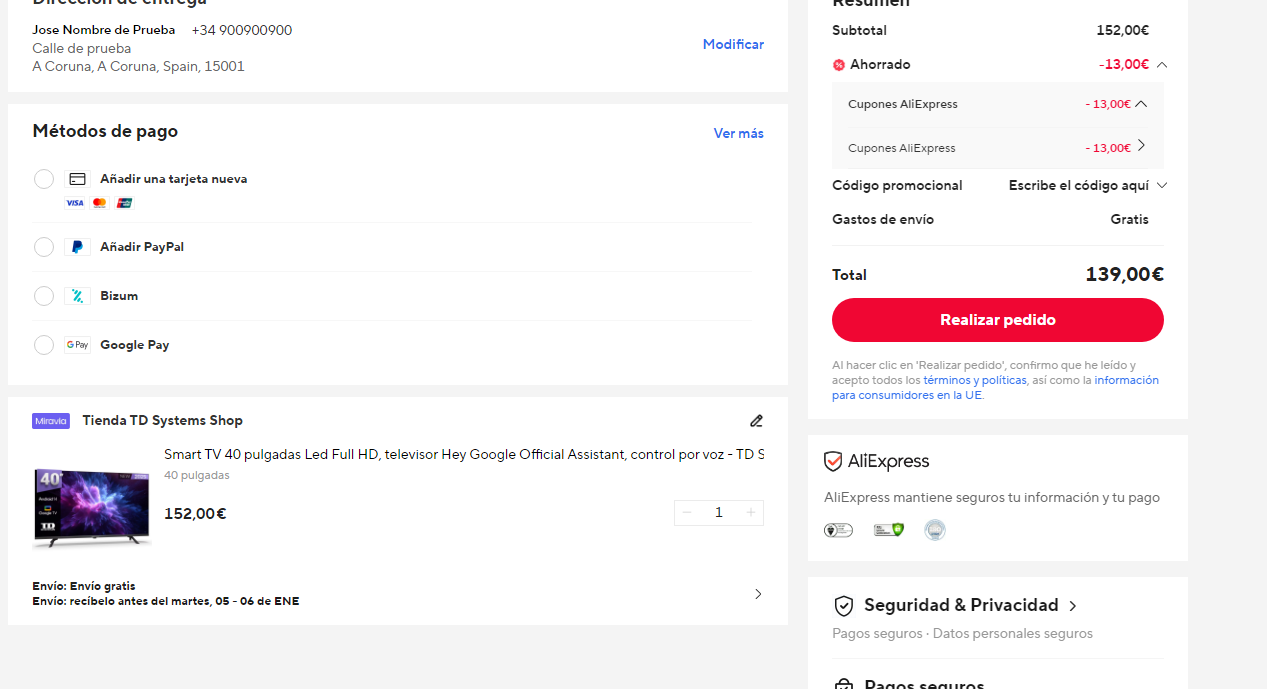Collapse the Ahorrado savings section

coord(1161,65)
